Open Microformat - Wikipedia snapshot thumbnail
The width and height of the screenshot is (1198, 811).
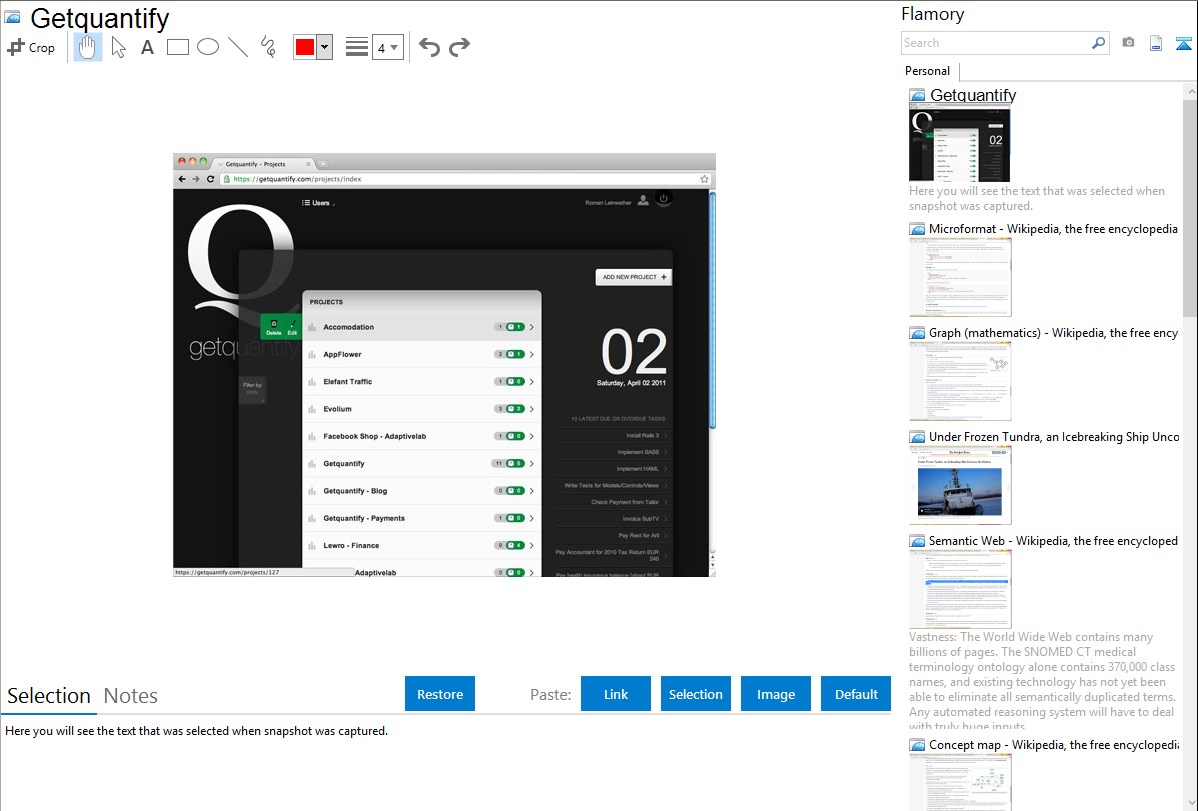point(960,277)
